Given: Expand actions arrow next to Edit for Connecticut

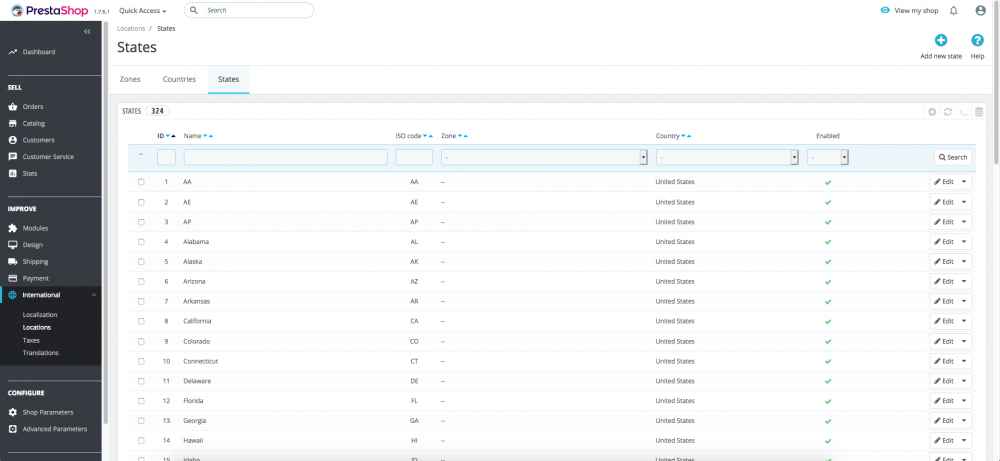Looking at the screenshot, I should 964,361.
